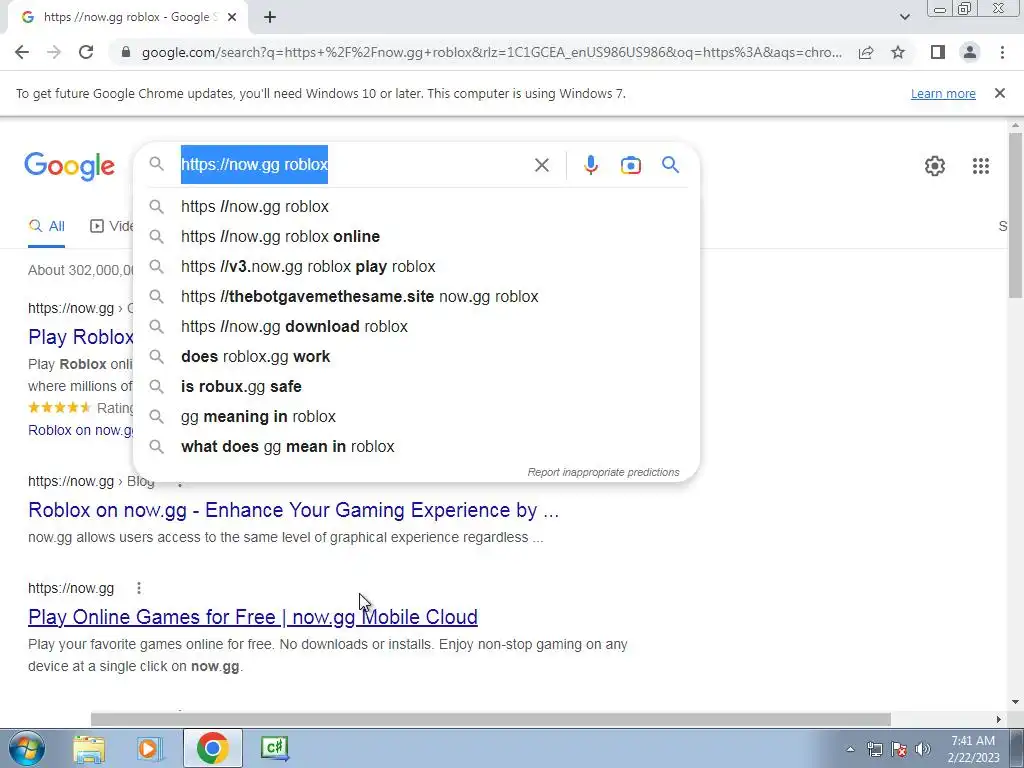Image resolution: width=1024 pixels, height=768 pixels.
Task: Open the taskbar clock showing 7:41 AM
Action: click(973, 749)
